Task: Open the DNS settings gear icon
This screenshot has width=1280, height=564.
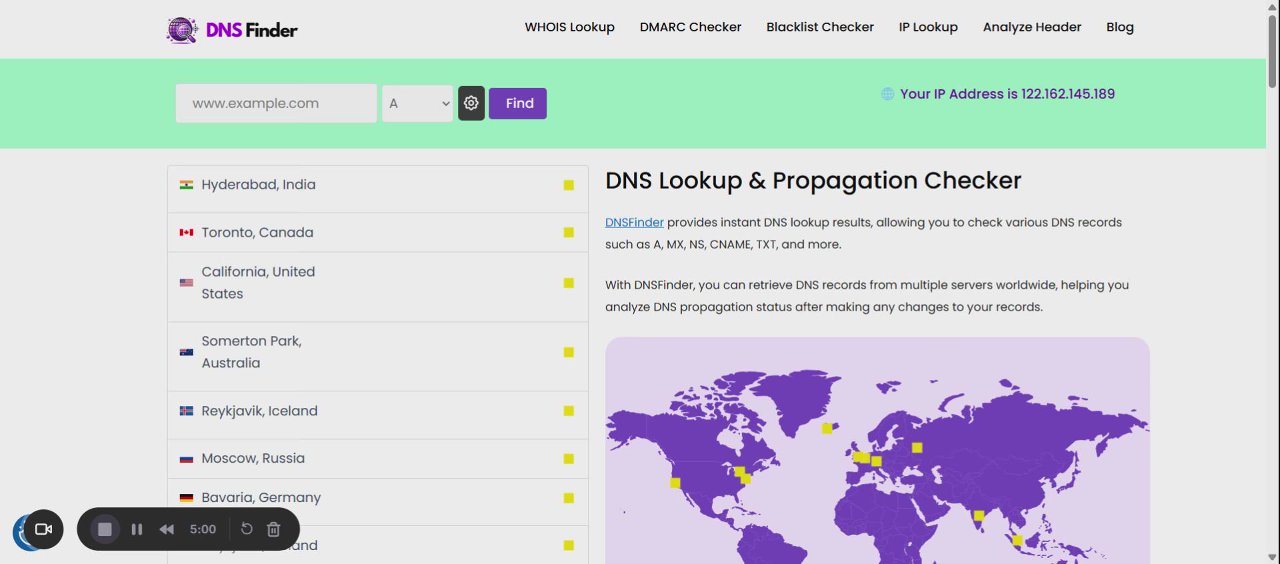Action: [471, 103]
